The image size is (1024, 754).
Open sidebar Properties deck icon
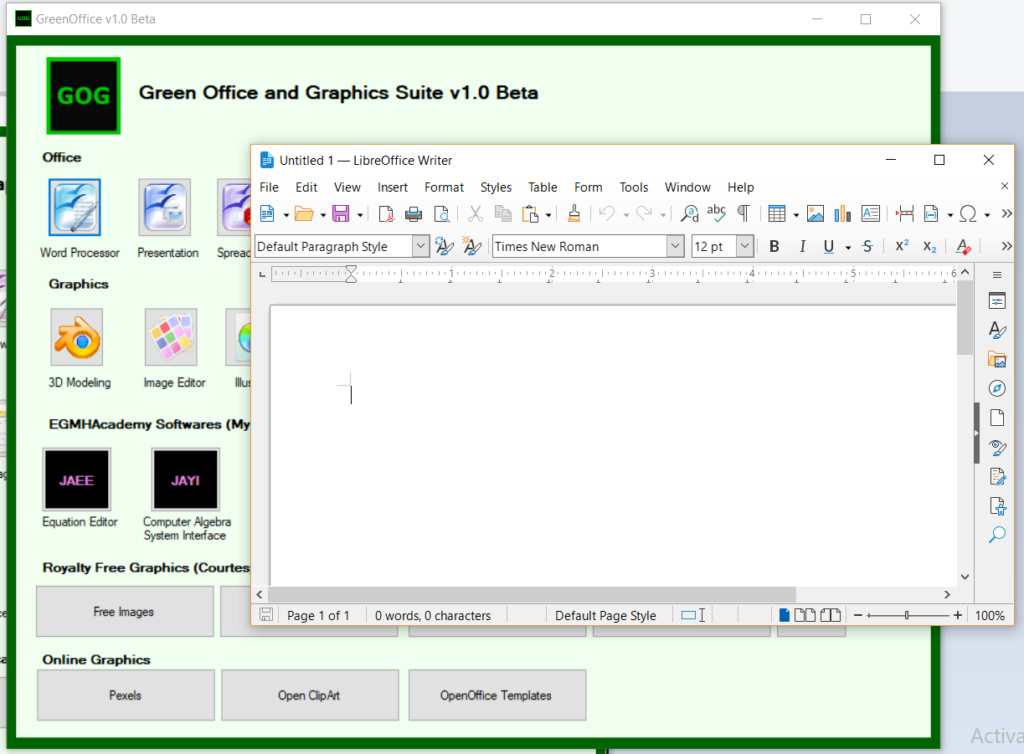point(997,301)
